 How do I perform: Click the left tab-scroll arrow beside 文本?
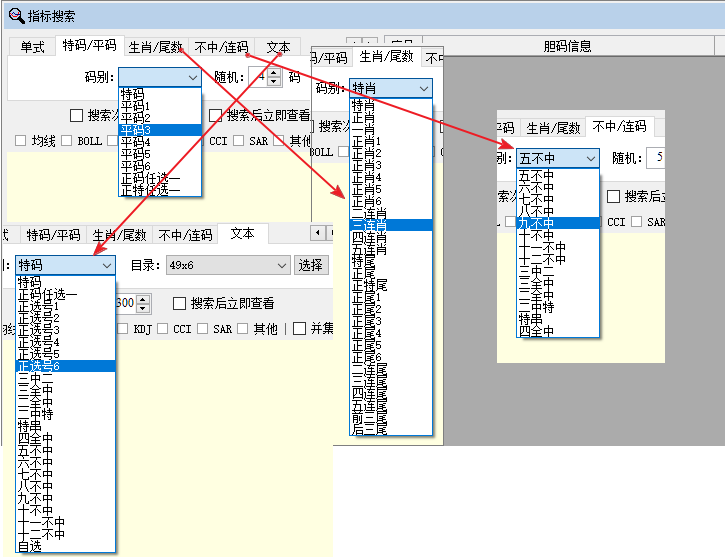318,233
